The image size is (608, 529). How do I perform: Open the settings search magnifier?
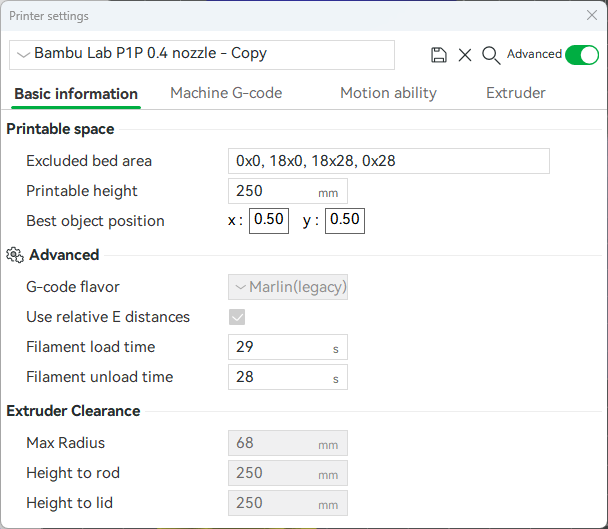tap(491, 55)
